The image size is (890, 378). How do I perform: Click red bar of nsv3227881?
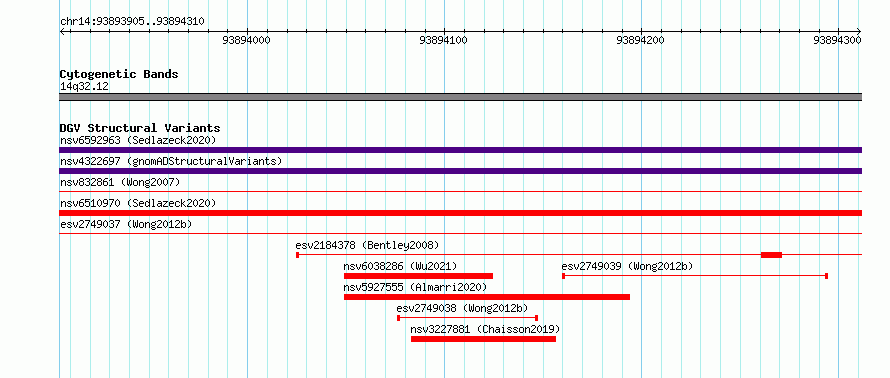click(x=484, y=339)
